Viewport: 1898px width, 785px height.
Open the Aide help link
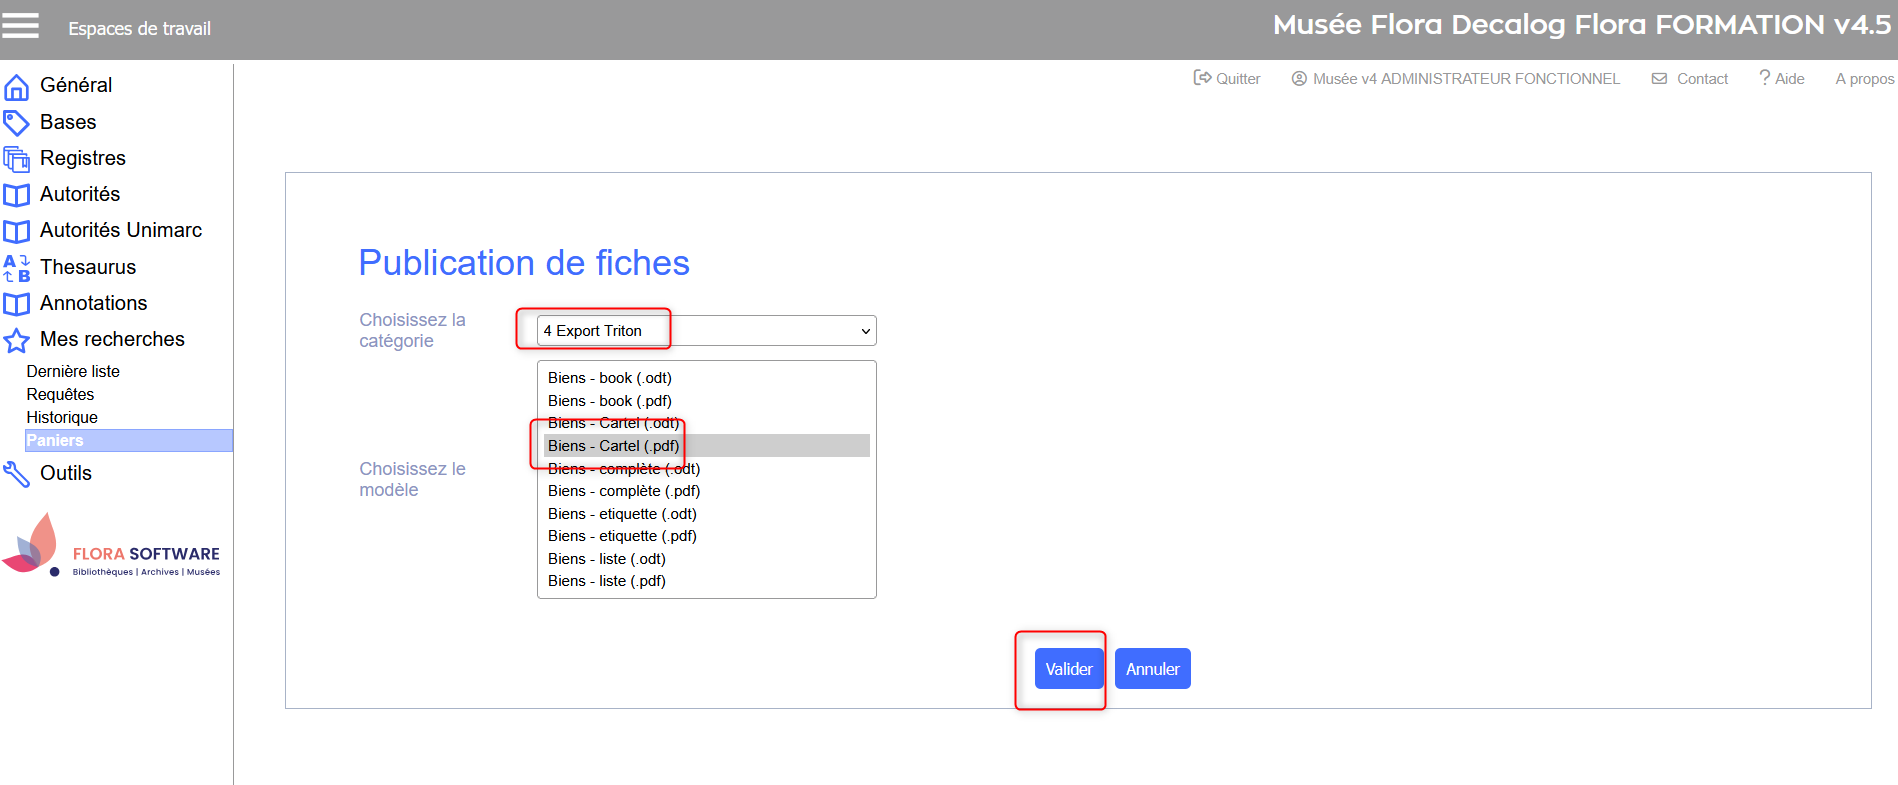(x=1782, y=79)
